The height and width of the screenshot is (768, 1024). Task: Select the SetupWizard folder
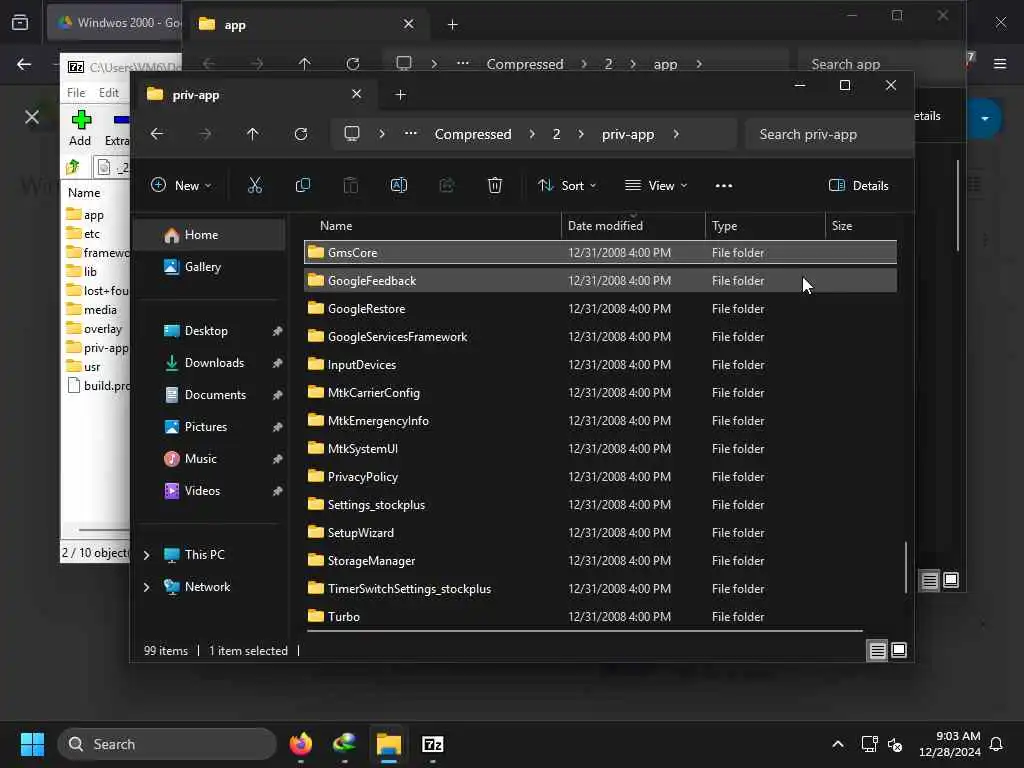point(600,532)
